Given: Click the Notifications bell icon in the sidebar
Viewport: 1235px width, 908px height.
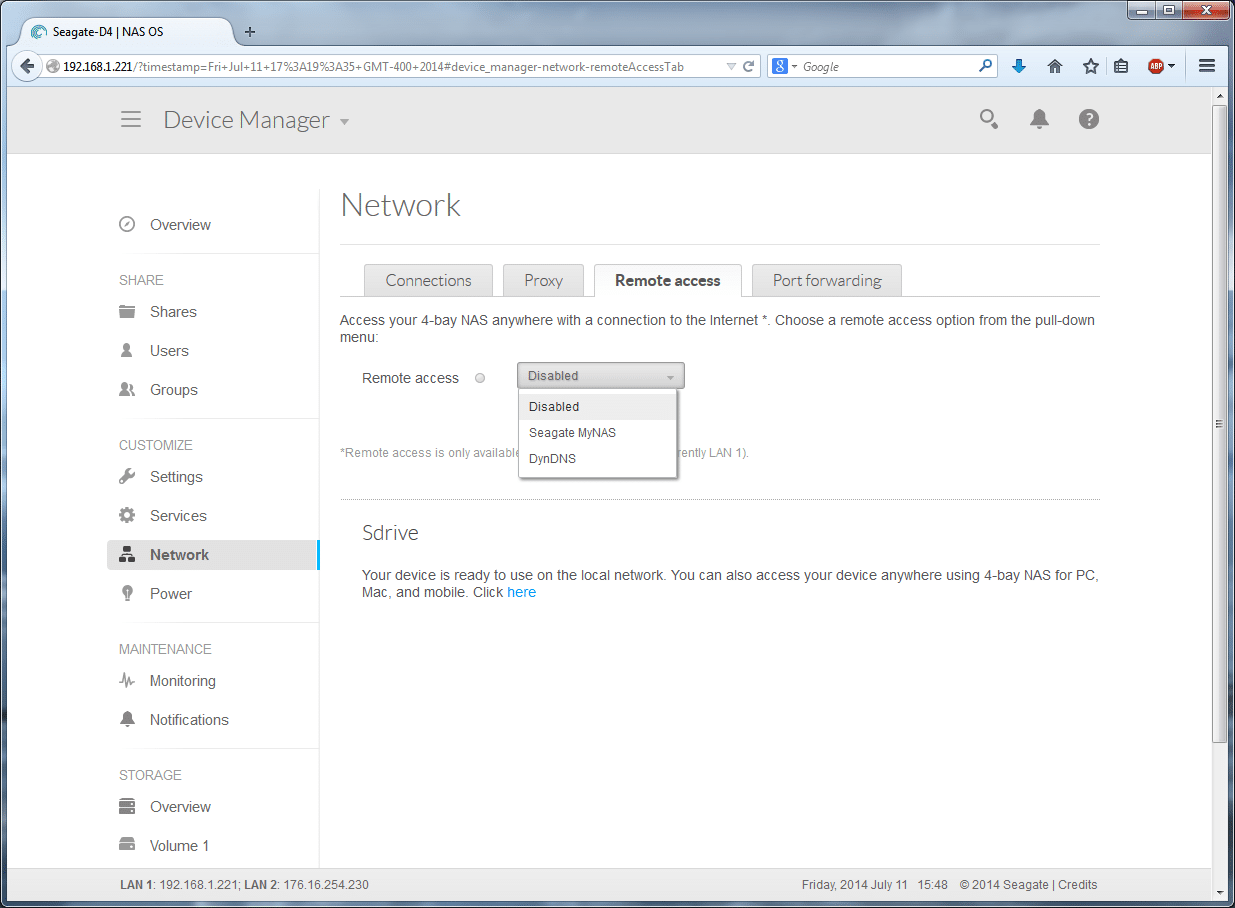Looking at the screenshot, I should pyautogui.click(x=127, y=719).
